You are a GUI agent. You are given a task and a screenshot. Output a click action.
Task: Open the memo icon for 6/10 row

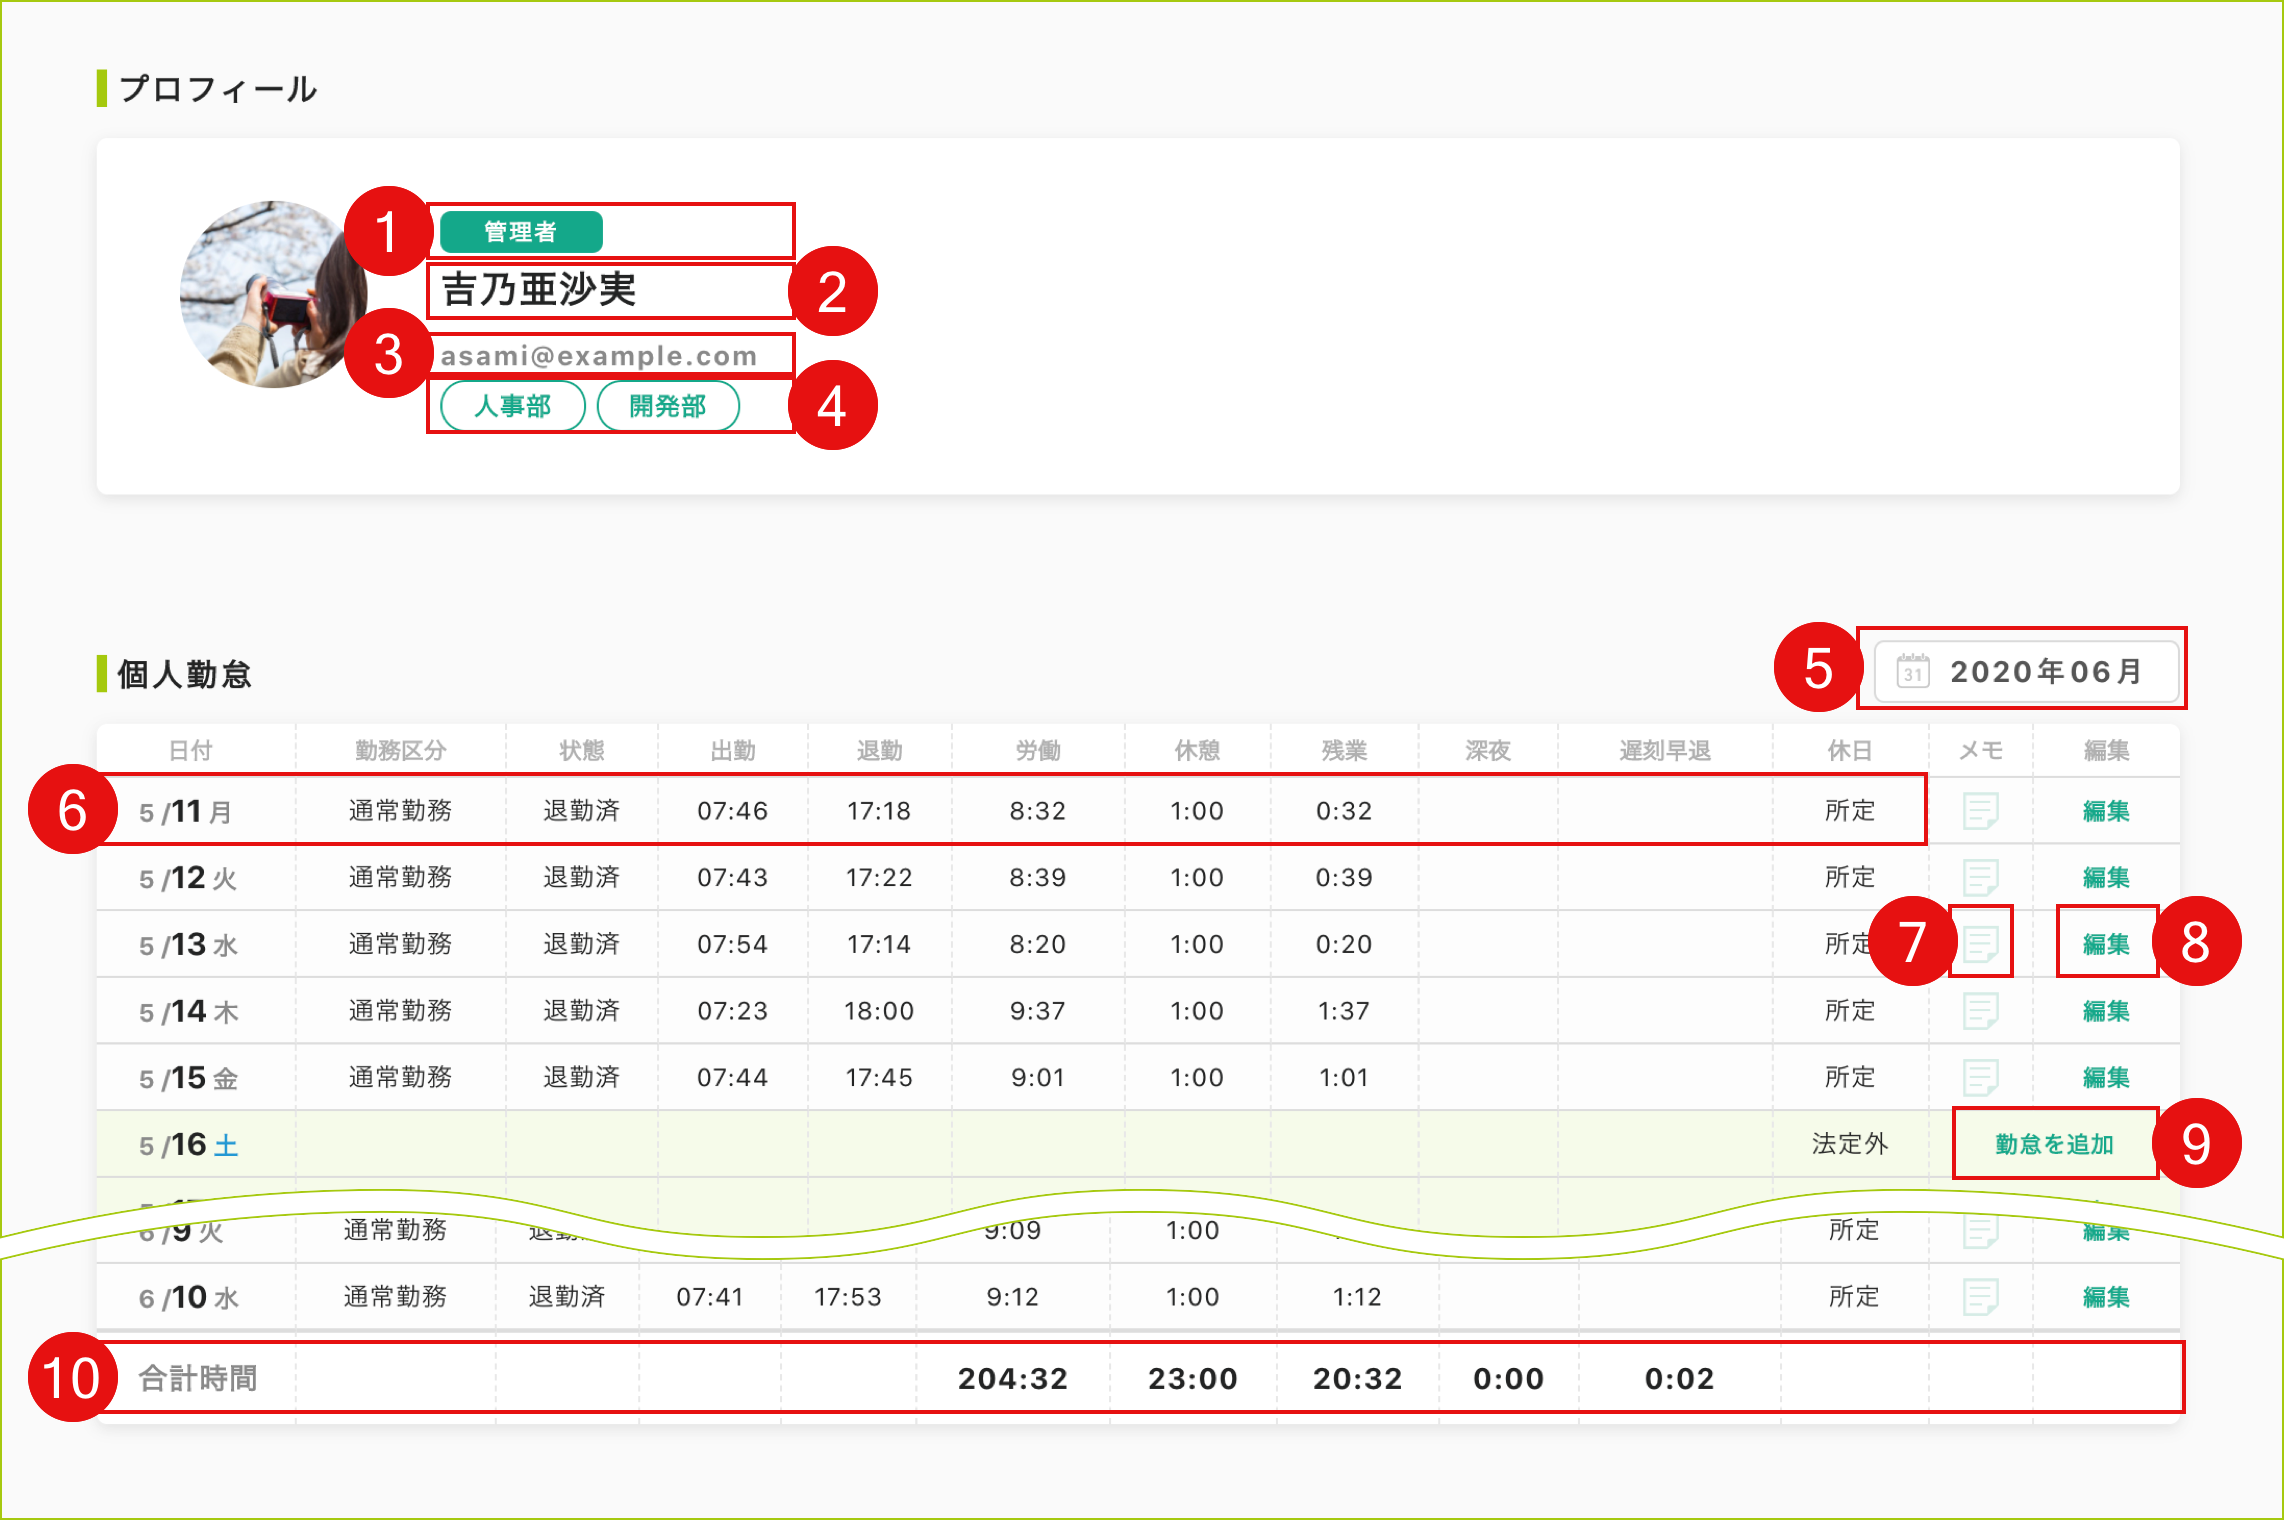(x=1980, y=1297)
